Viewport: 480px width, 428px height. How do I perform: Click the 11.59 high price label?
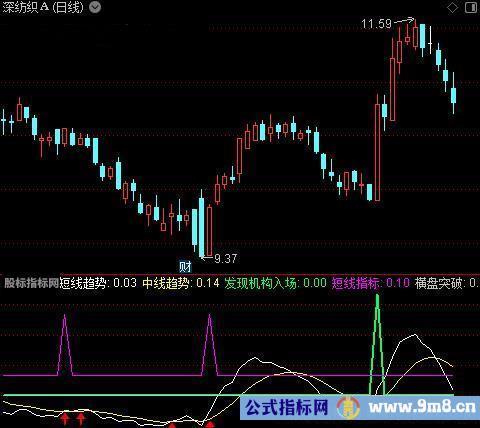point(376,24)
